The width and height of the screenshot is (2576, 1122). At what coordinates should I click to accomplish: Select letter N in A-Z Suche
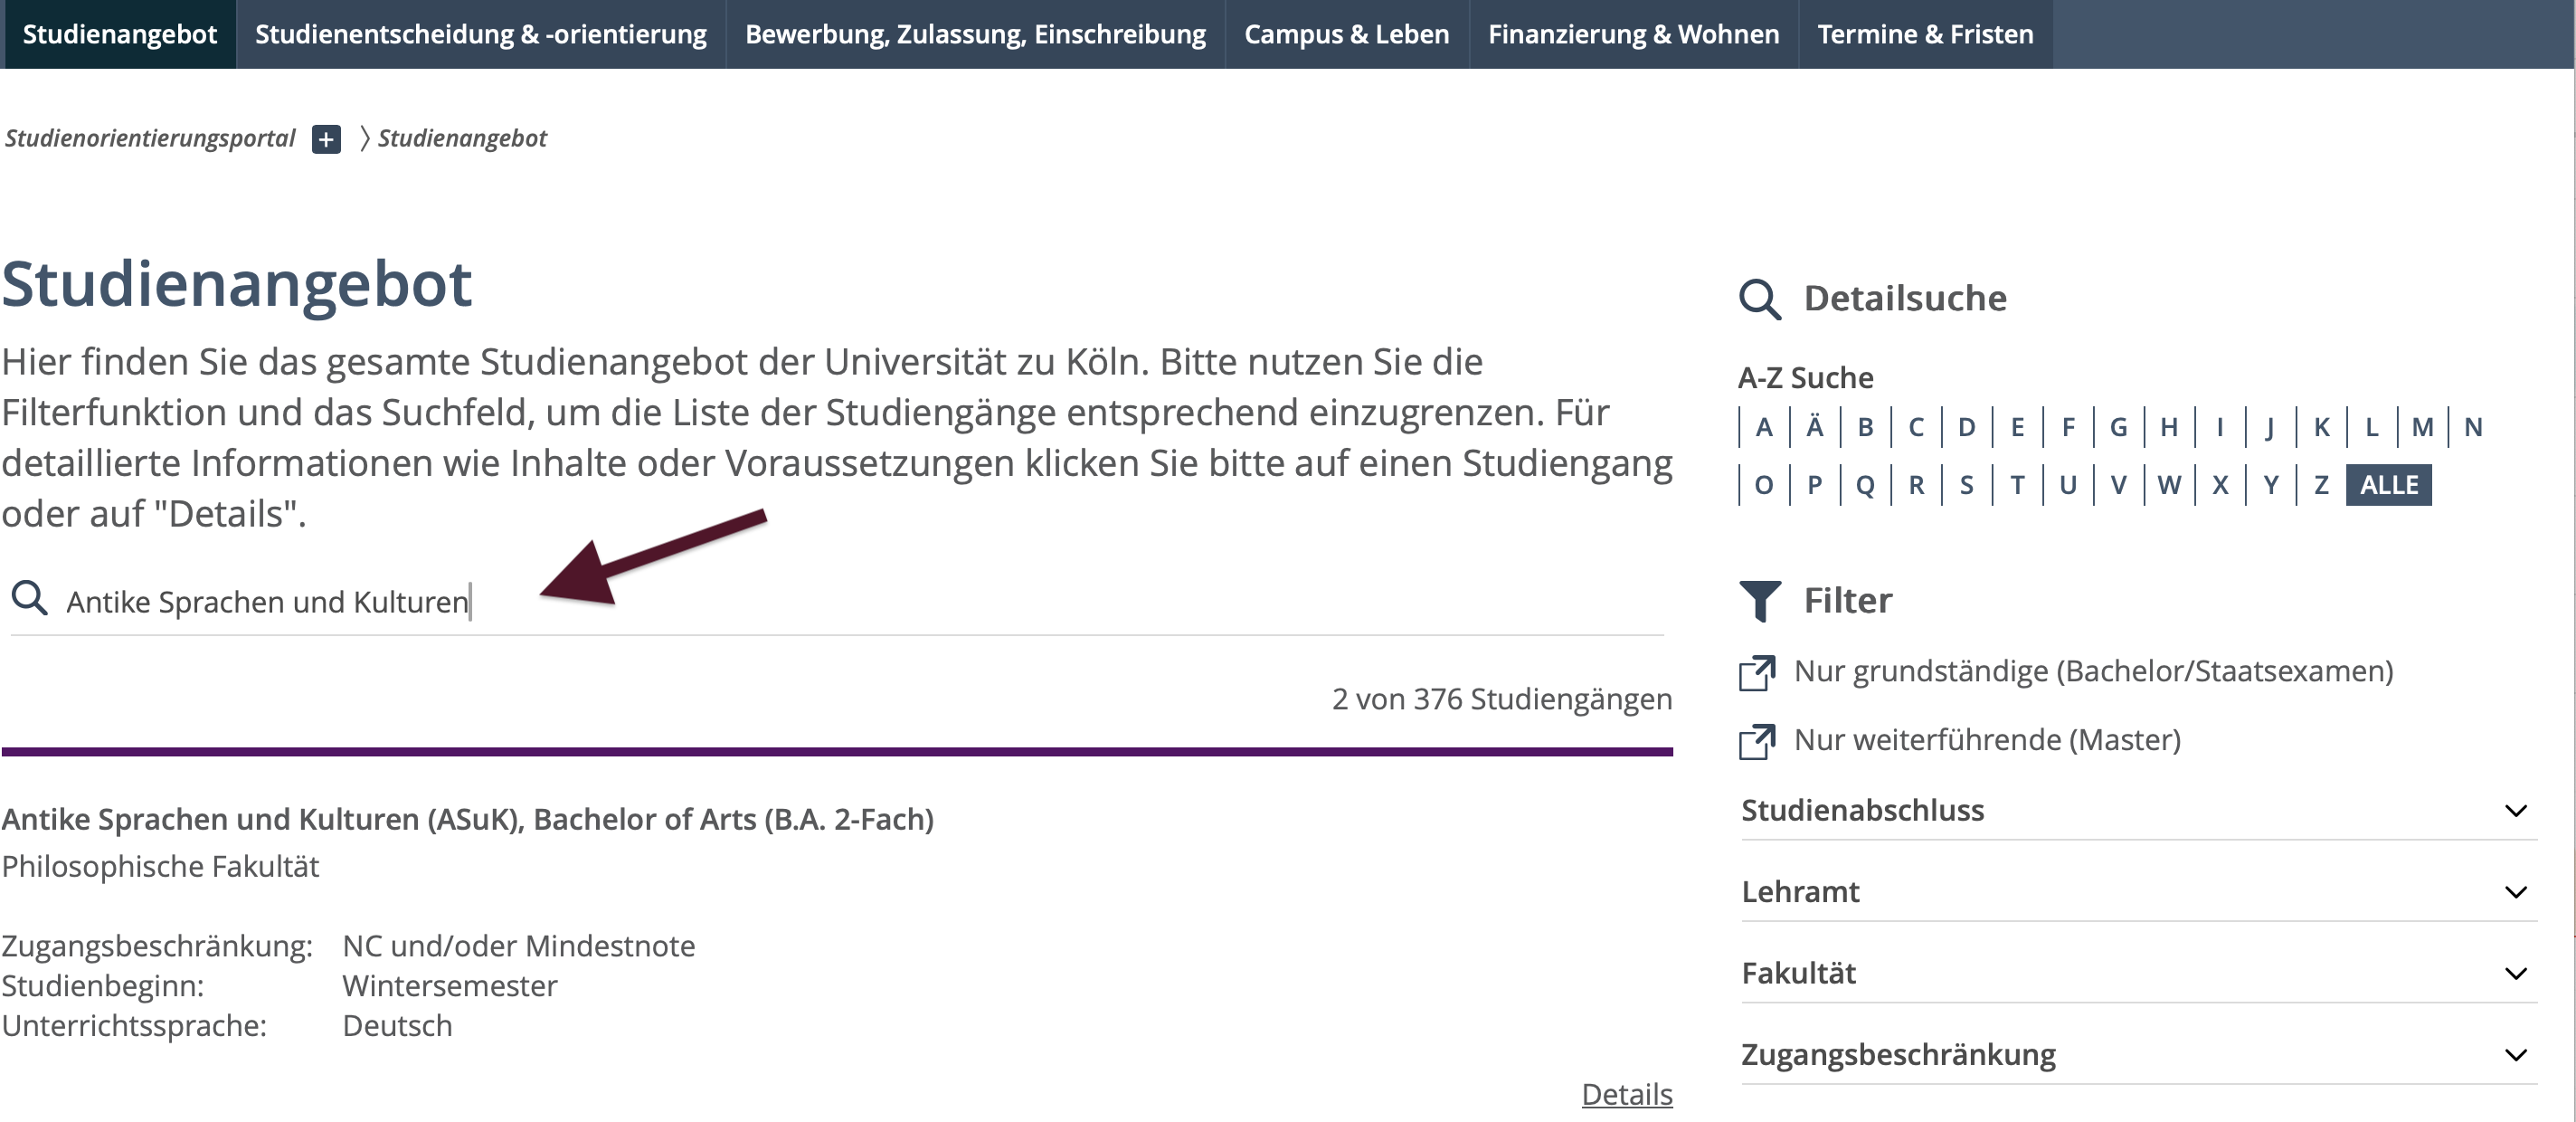2473,427
